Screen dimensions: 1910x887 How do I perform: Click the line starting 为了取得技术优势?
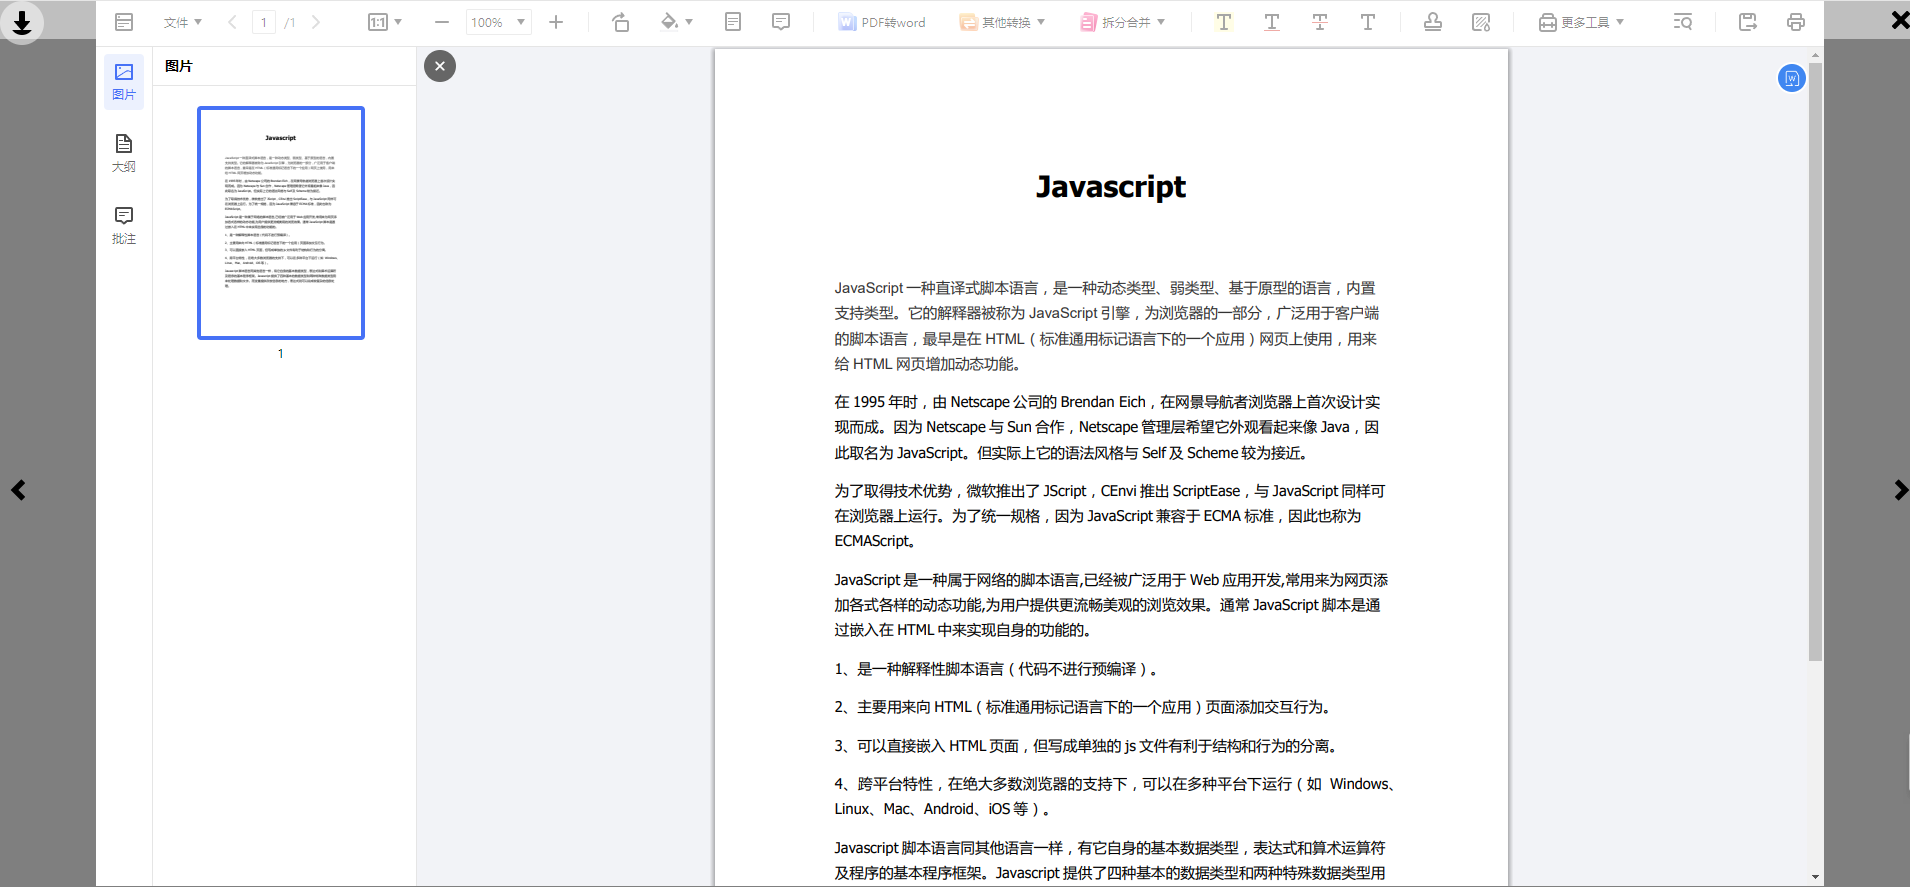[1110, 491]
